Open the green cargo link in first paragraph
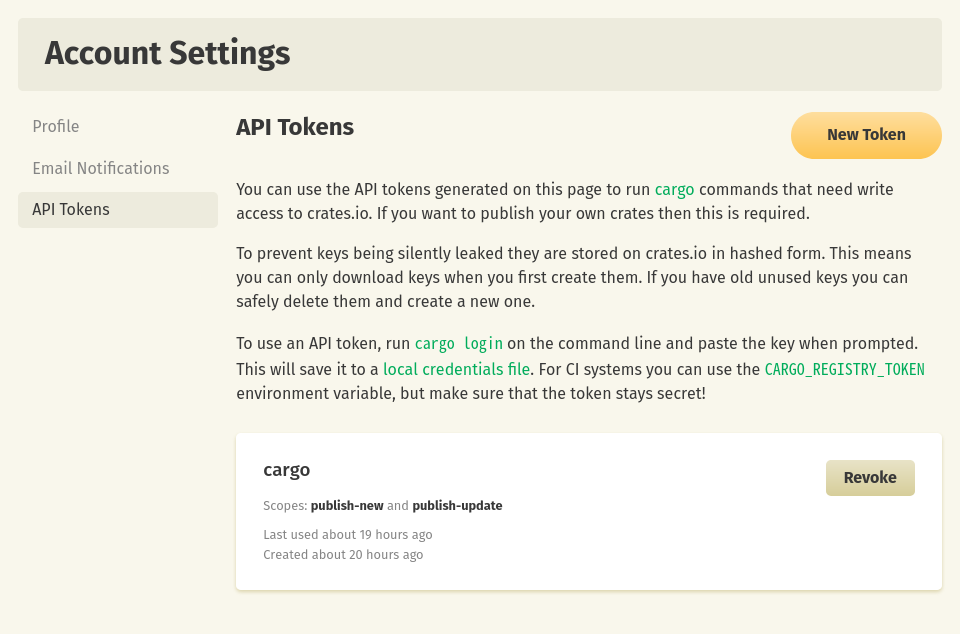This screenshot has height=634, width=960. [x=674, y=190]
